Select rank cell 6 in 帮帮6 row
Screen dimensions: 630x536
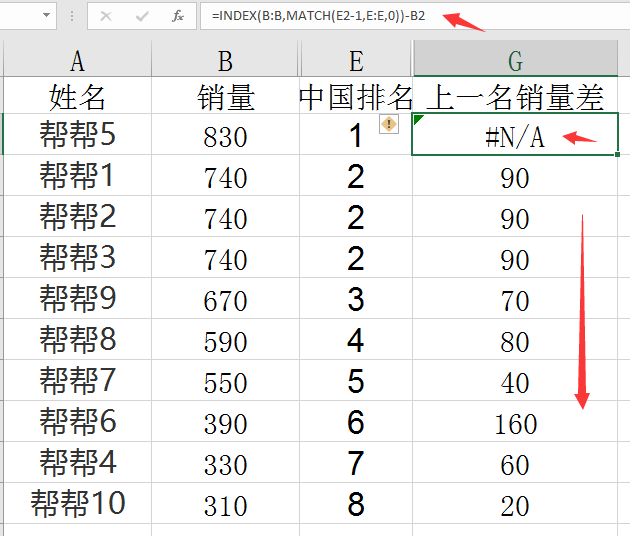point(356,421)
